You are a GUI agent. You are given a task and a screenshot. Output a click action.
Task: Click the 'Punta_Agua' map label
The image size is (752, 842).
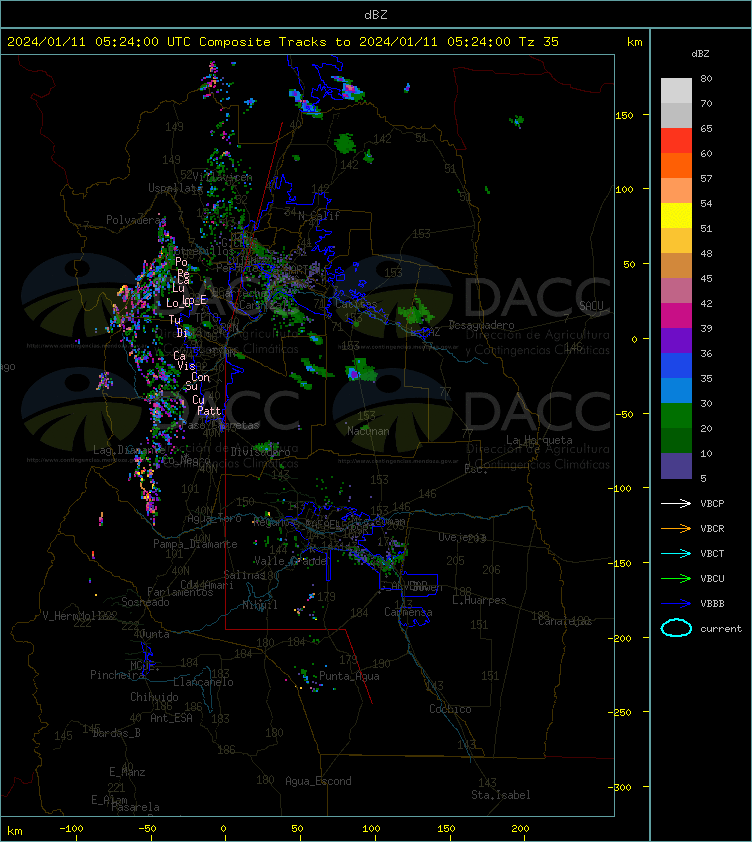tap(349, 677)
